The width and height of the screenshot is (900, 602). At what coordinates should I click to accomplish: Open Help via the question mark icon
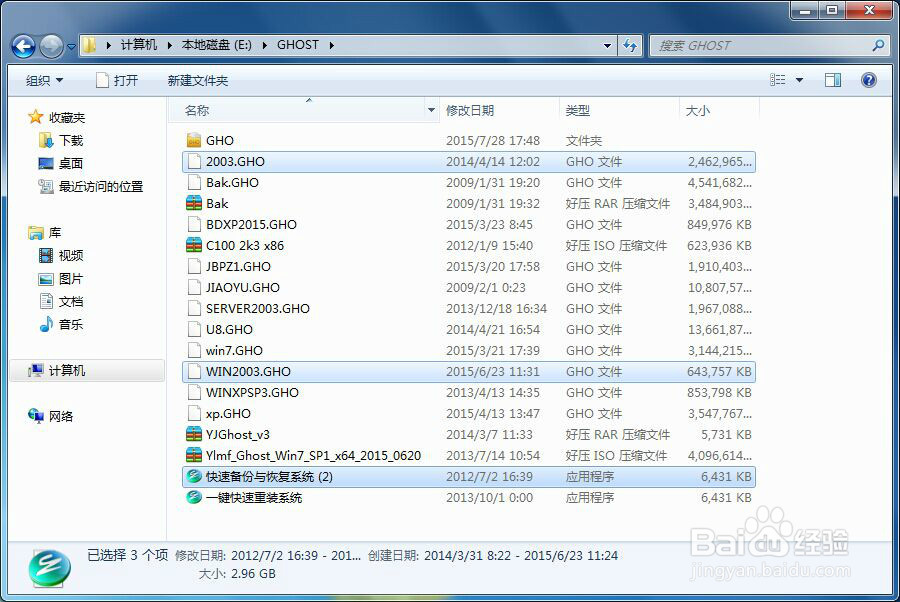point(868,79)
